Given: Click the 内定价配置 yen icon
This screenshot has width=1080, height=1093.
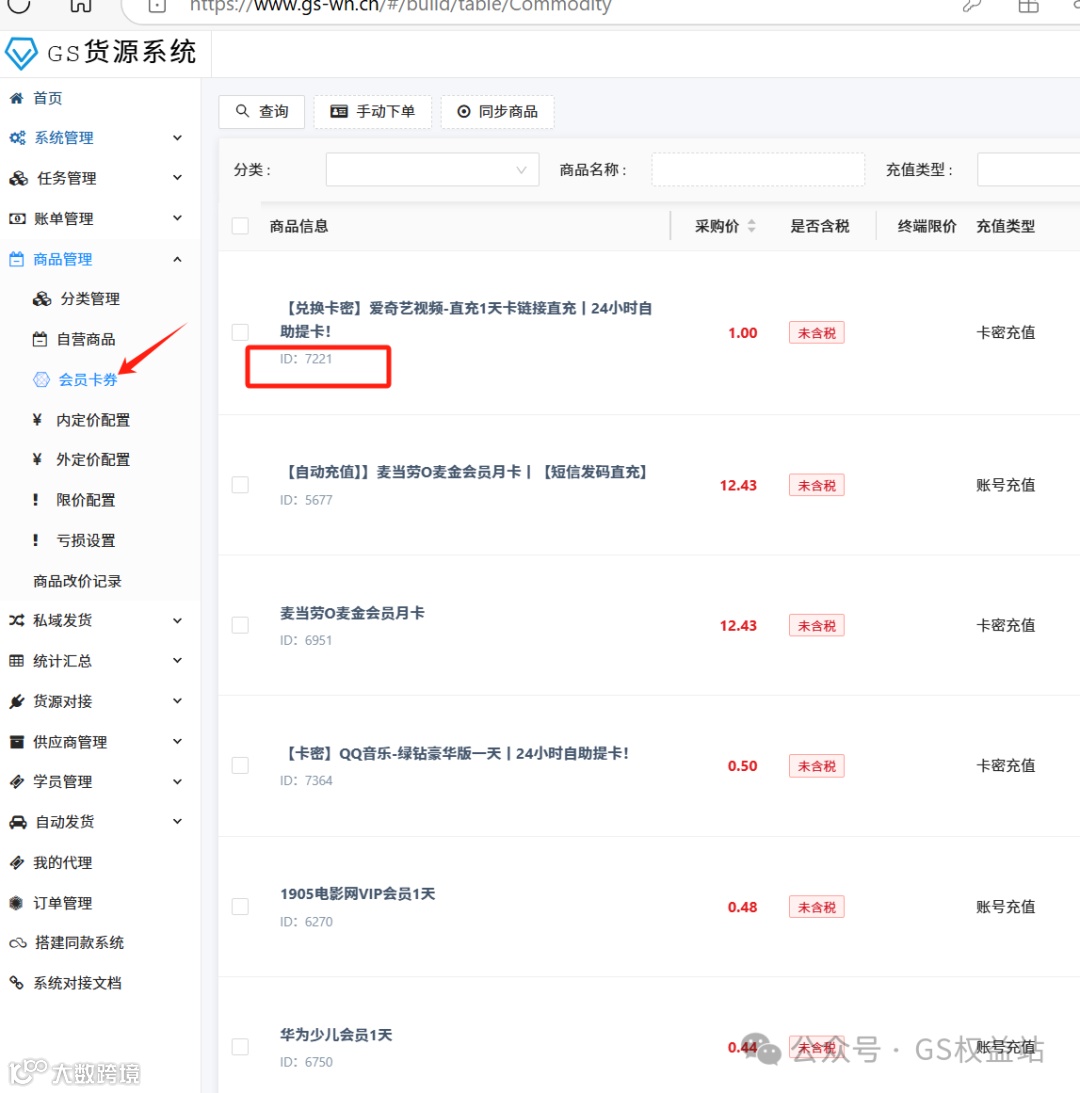Looking at the screenshot, I should pyautogui.click(x=38, y=420).
